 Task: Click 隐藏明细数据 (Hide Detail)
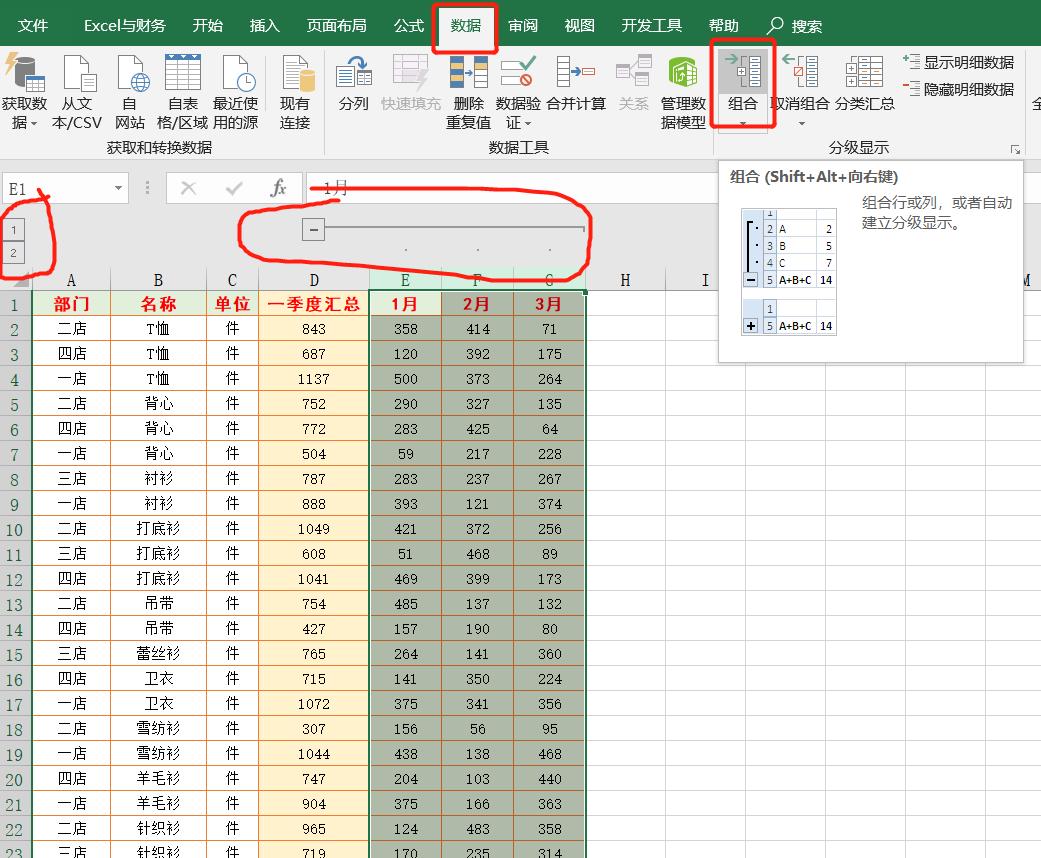[x=964, y=89]
